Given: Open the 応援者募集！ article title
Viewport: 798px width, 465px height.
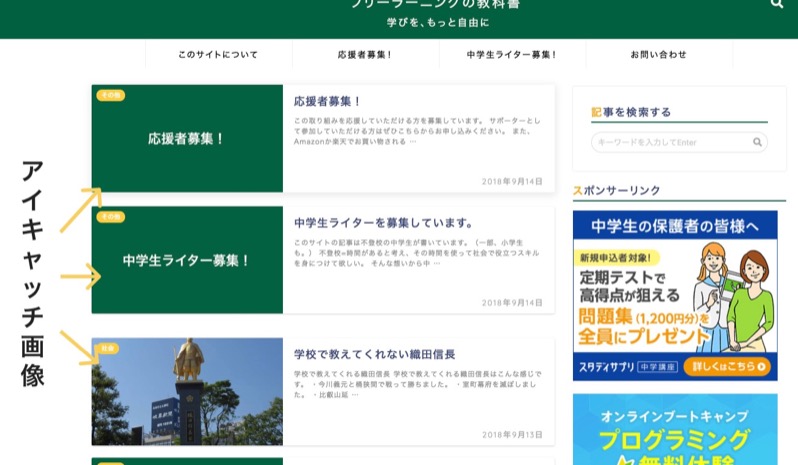Looking at the screenshot, I should [x=327, y=101].
